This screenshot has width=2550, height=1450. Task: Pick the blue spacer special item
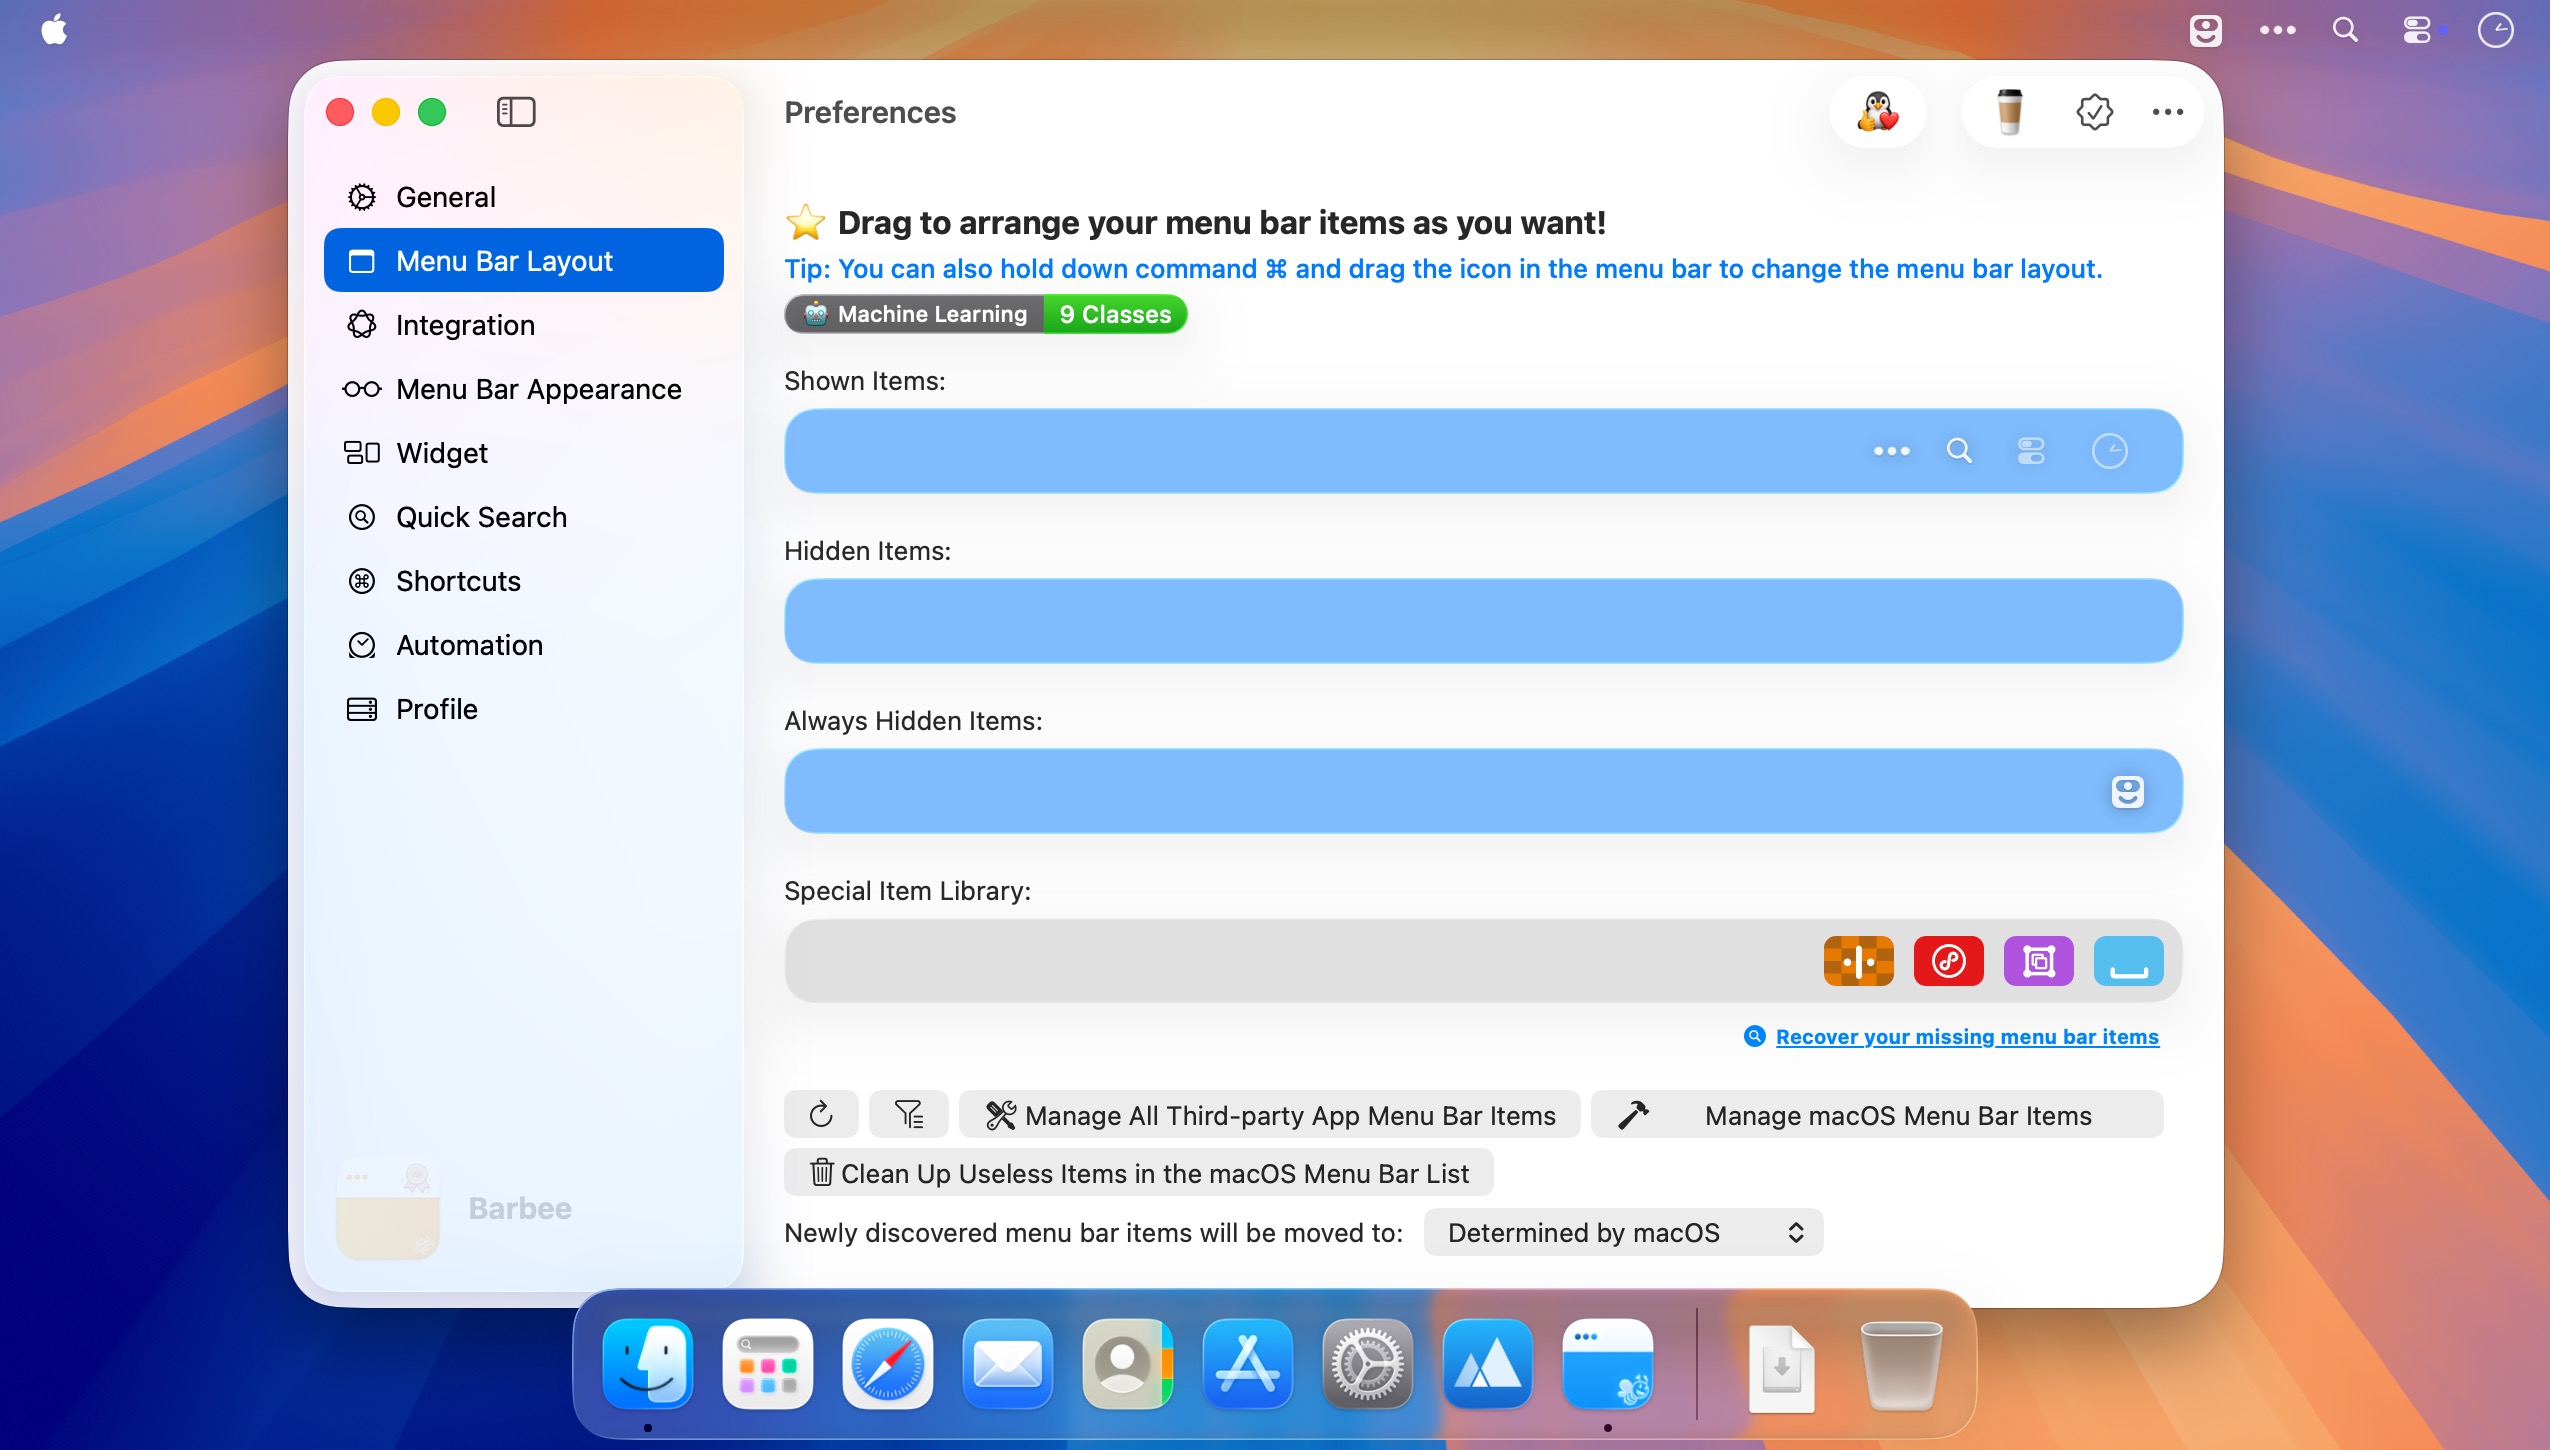(x=2128, y=961)
